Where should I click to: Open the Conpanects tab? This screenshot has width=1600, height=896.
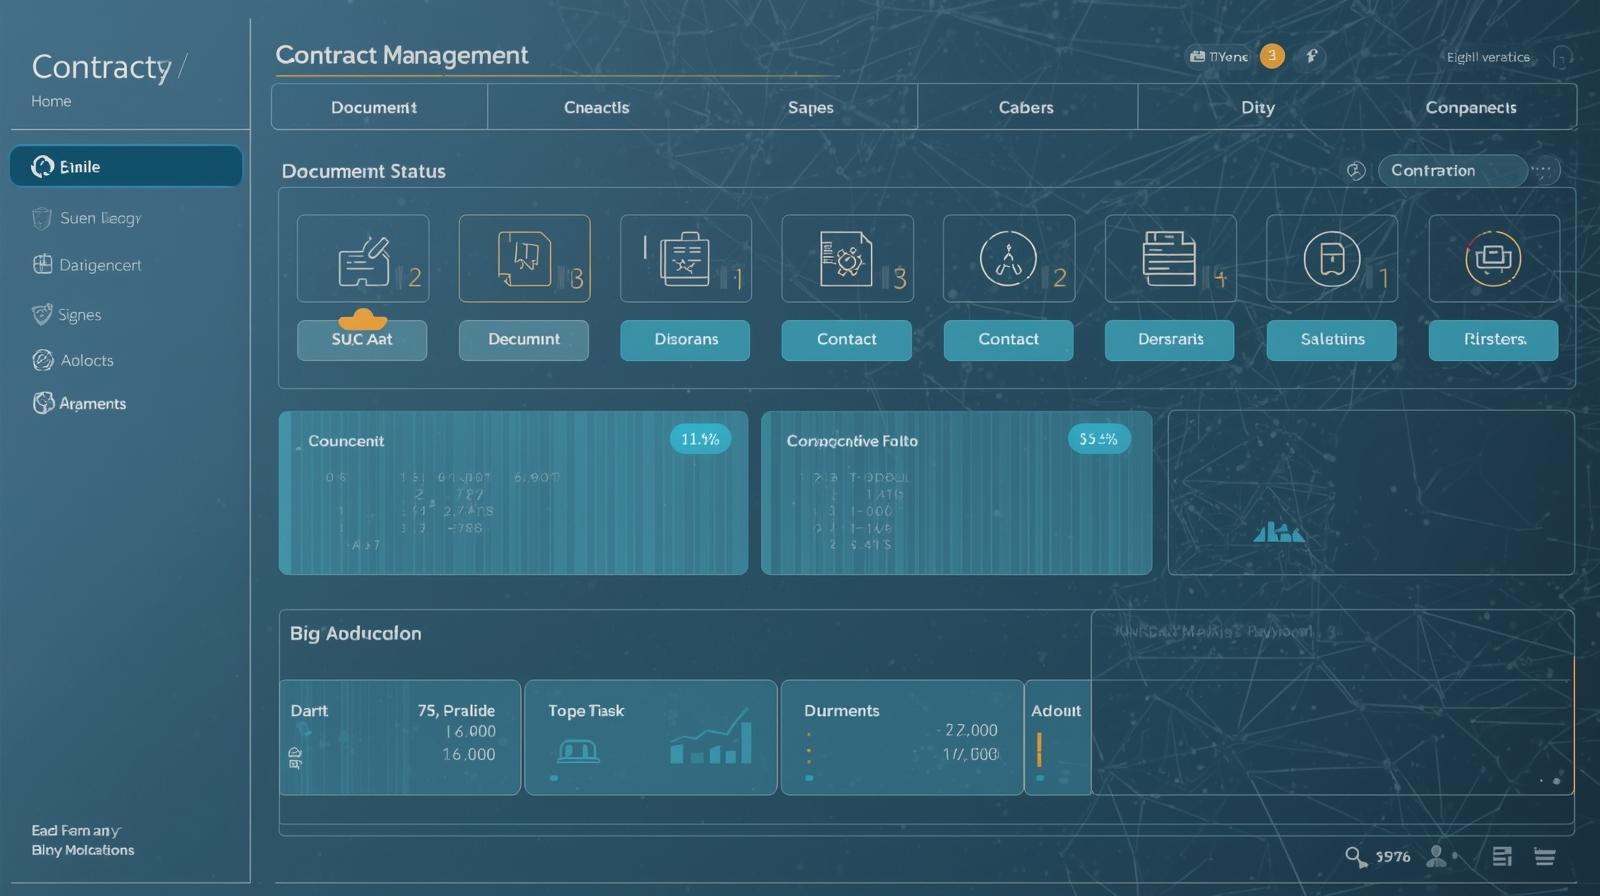pos(1470,108)
